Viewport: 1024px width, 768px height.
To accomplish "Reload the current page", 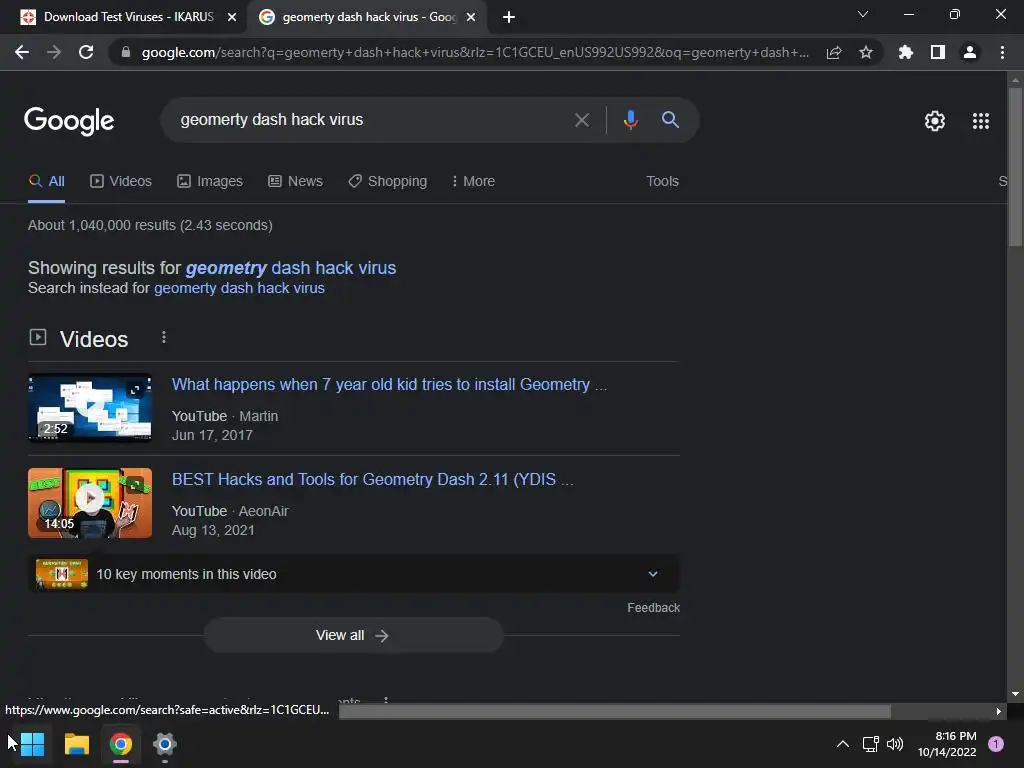I will pyautogui.click(x=86, y=52).
